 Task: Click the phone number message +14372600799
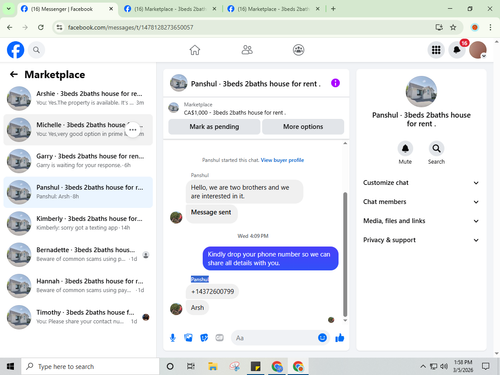point(212,292)
